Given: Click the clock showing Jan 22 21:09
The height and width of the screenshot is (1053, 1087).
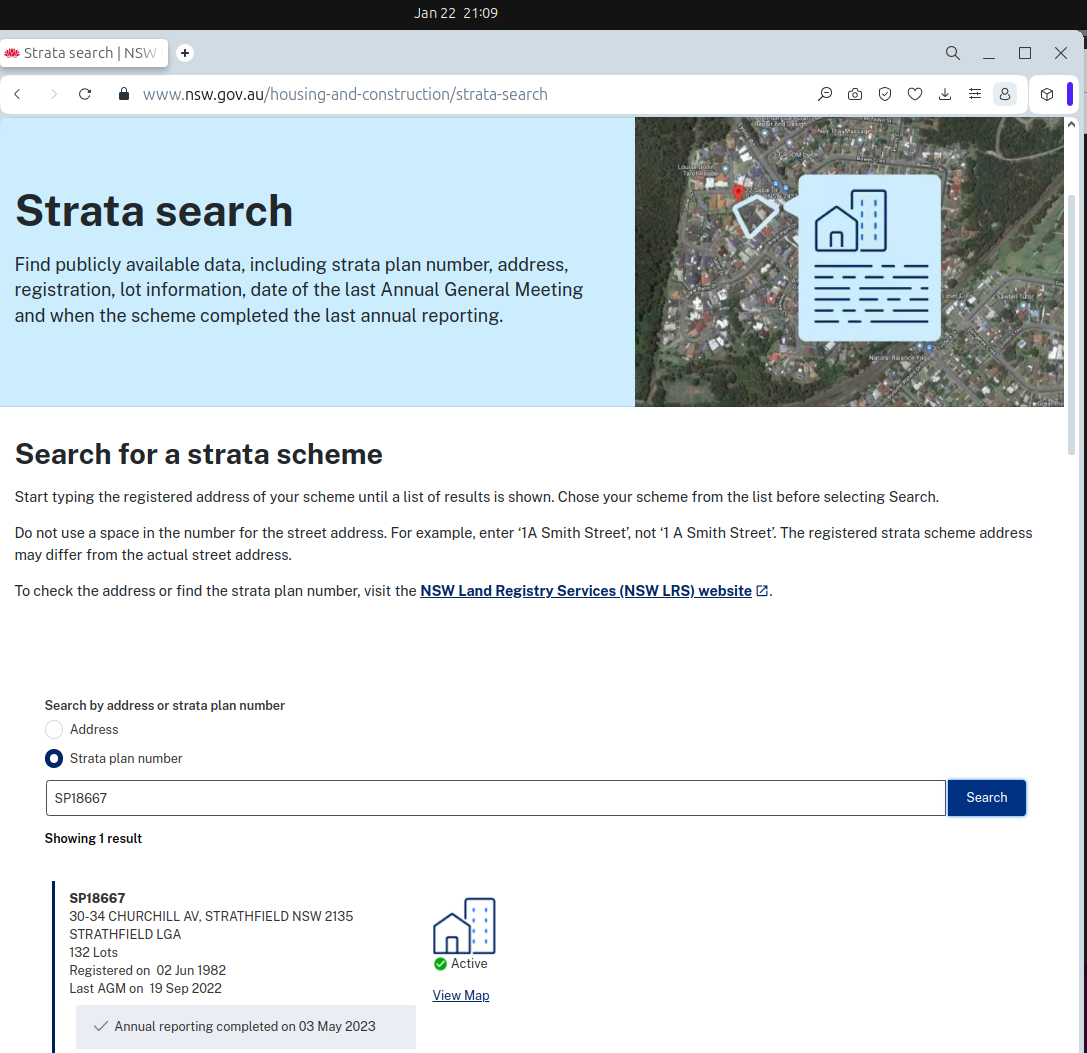Looking at the screenshot, I should coord(455,13).
